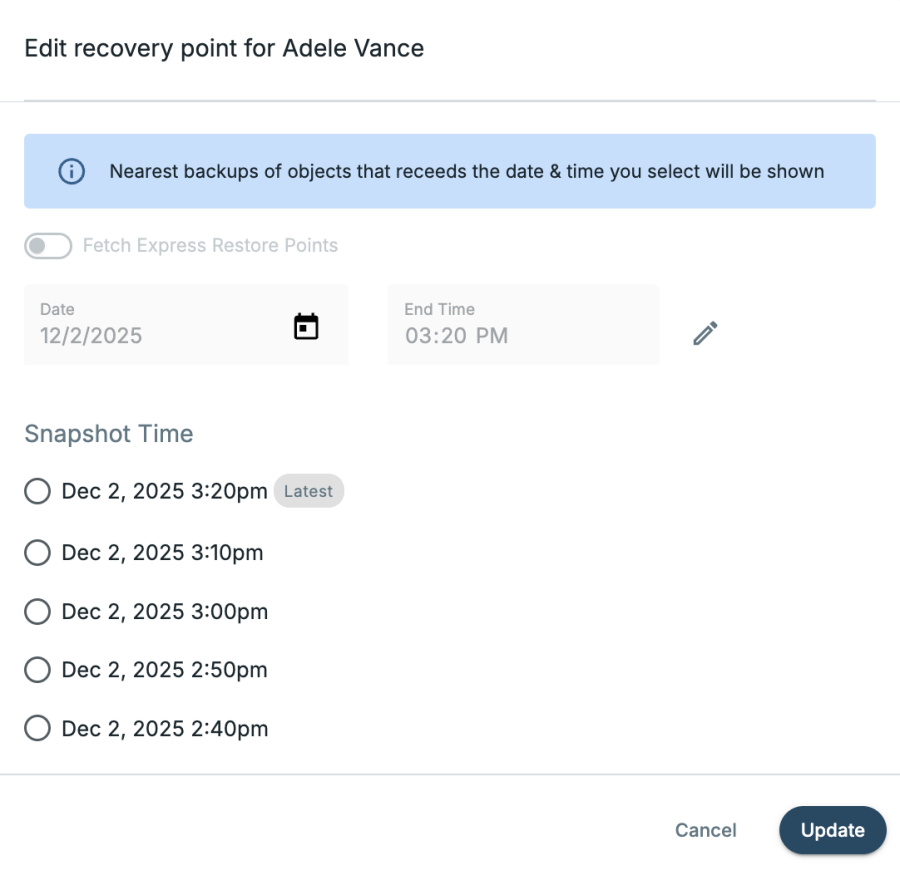This screenshot has width=900, height=875.
Task: Select the Dec 2, 2025 3:20pm radio button
Action: pyautogui.click(x=37, y=492)
